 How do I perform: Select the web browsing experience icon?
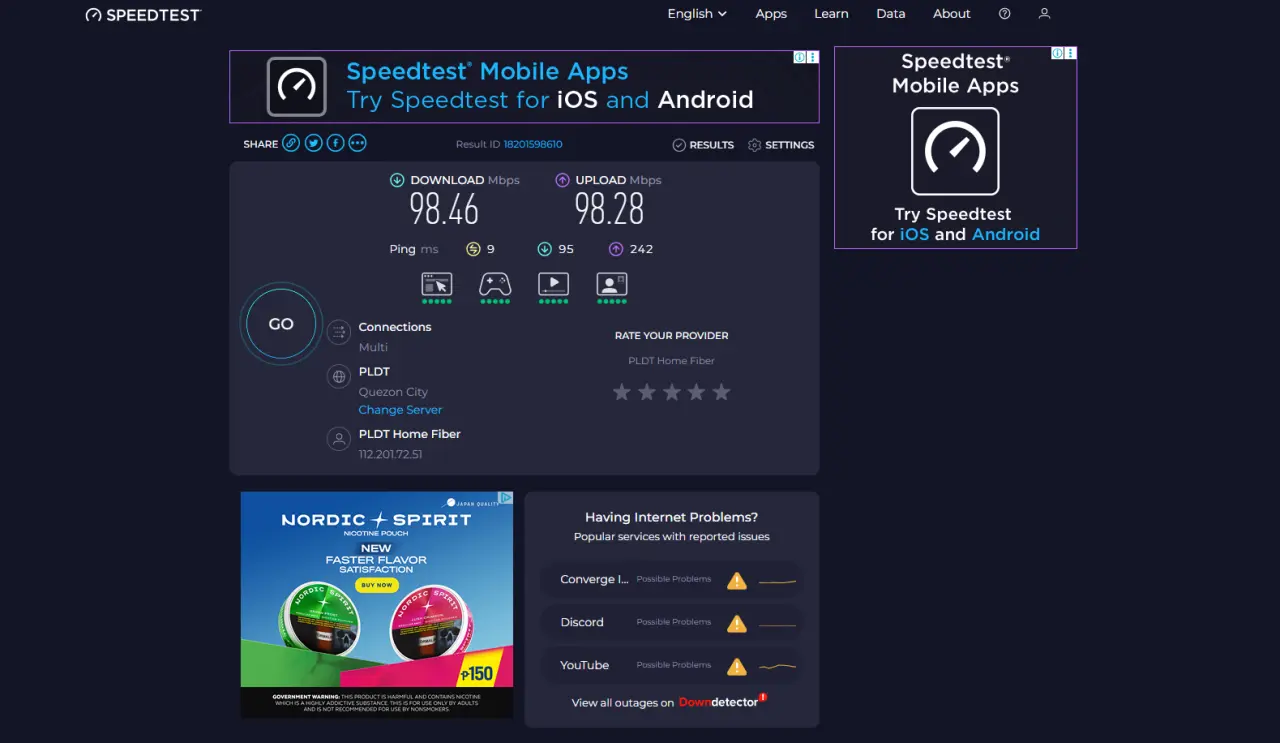(x=437, y=287)
